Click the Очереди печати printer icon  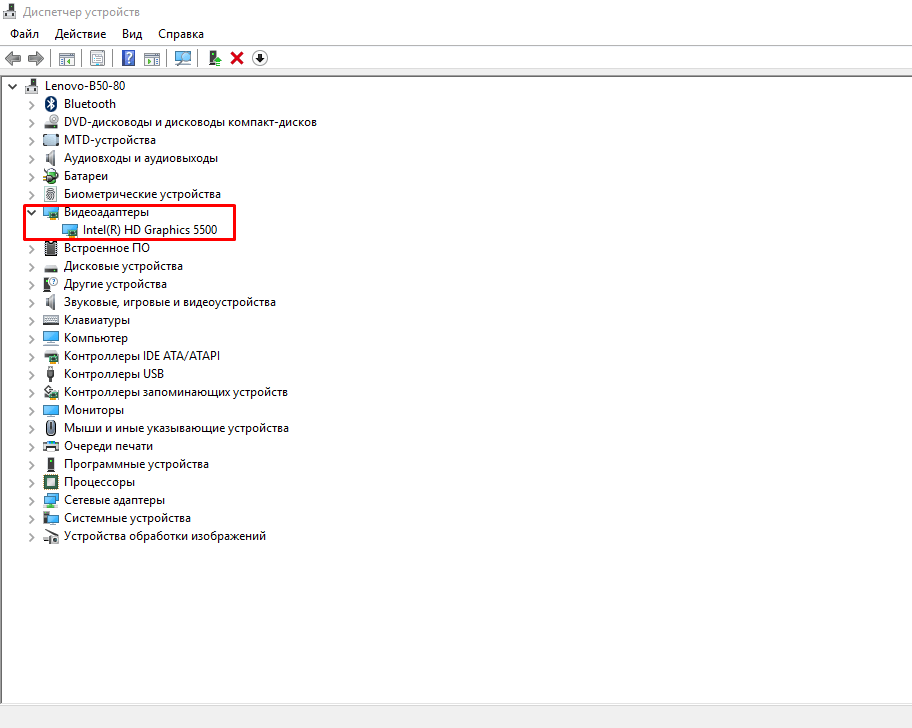point(51,447)
